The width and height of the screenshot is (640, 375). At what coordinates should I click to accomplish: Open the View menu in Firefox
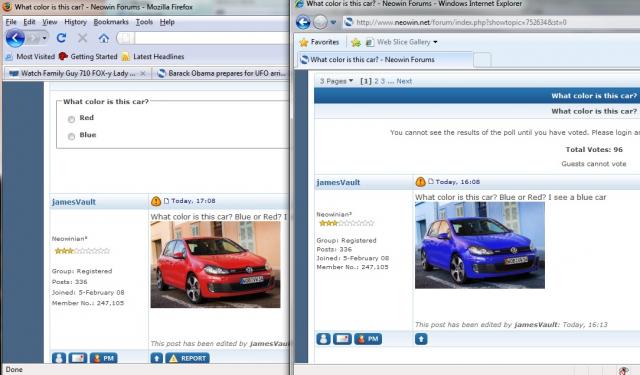(50, 22)
